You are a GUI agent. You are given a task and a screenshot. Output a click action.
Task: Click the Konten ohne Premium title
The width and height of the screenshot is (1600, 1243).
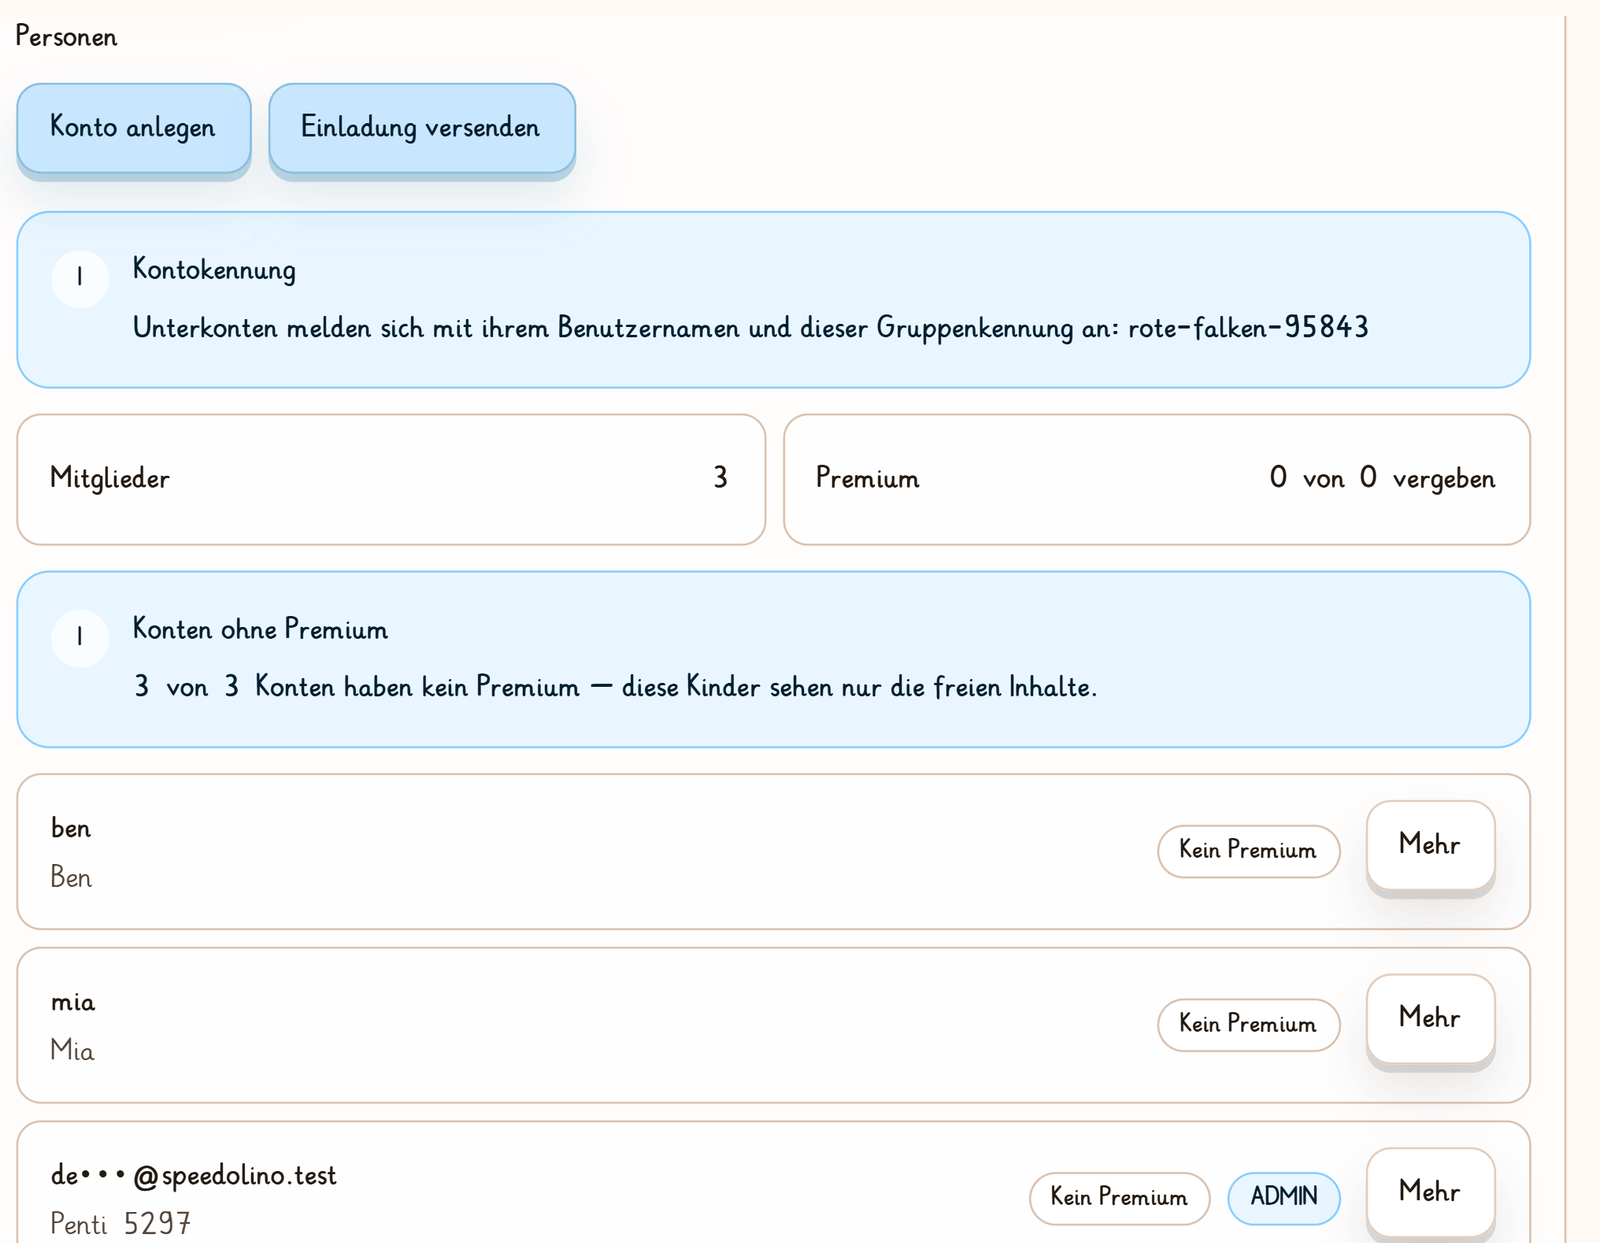tap(260, 629)
